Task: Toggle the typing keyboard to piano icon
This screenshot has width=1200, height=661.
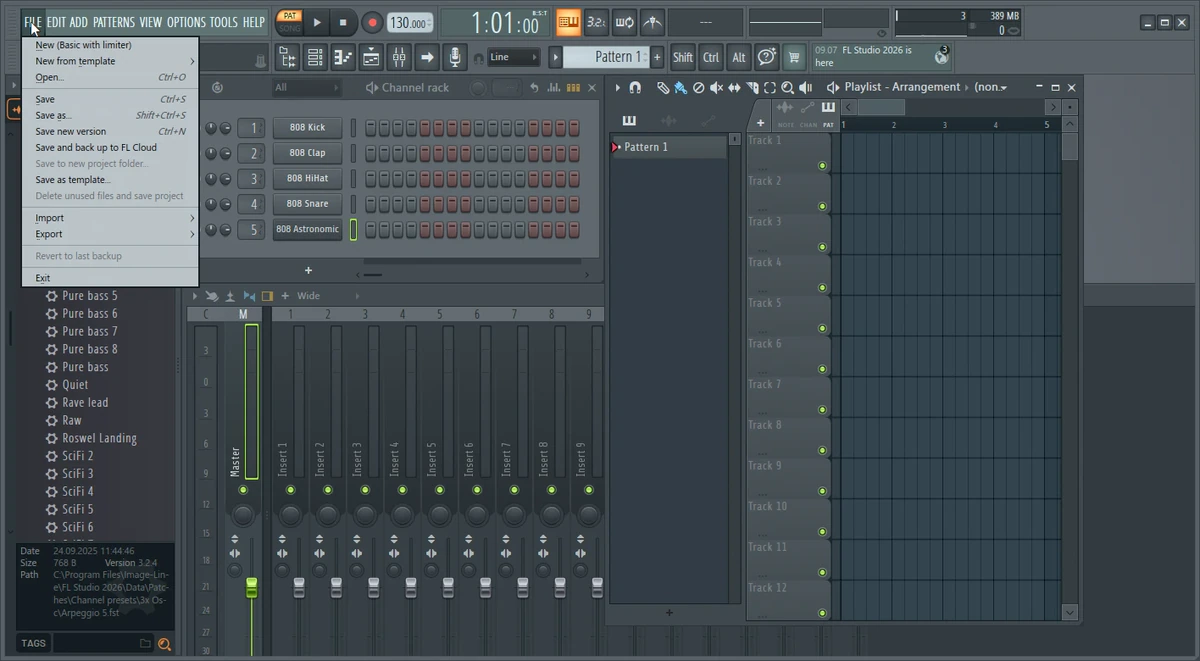Action: [568, 22]
